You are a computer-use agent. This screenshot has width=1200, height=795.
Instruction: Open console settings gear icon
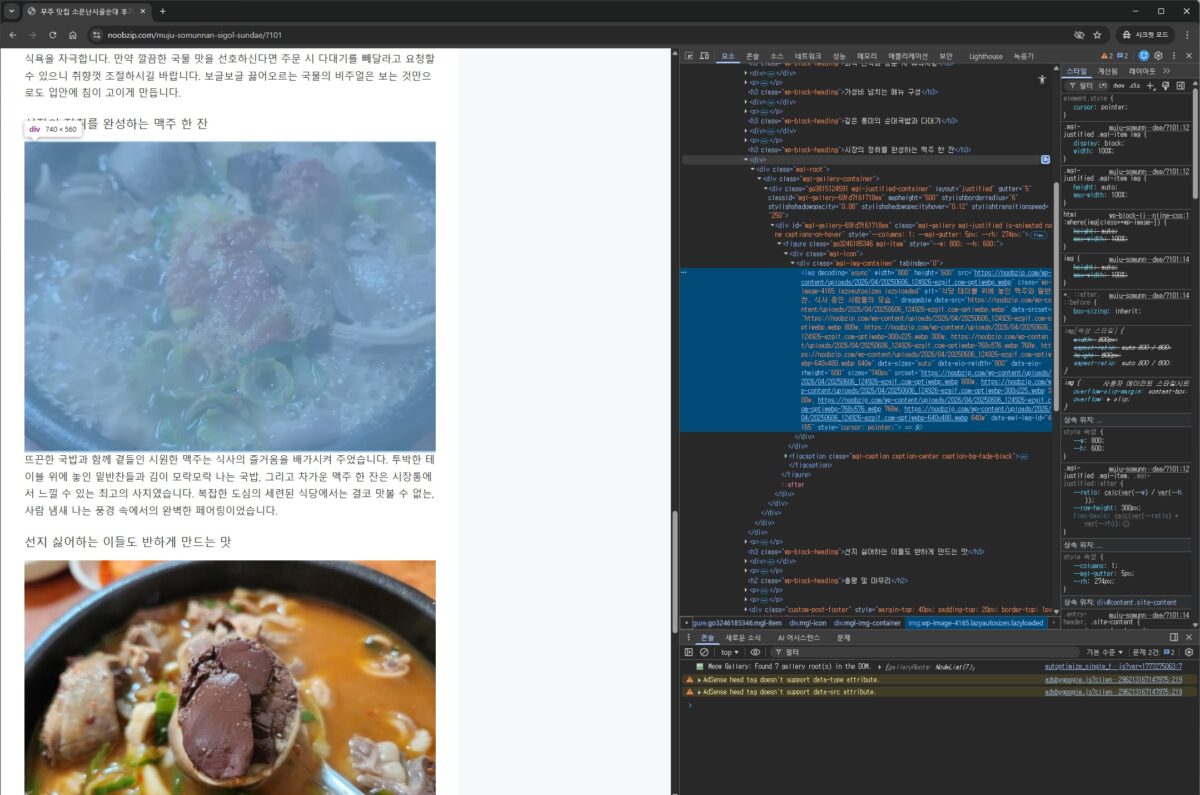1189,652
